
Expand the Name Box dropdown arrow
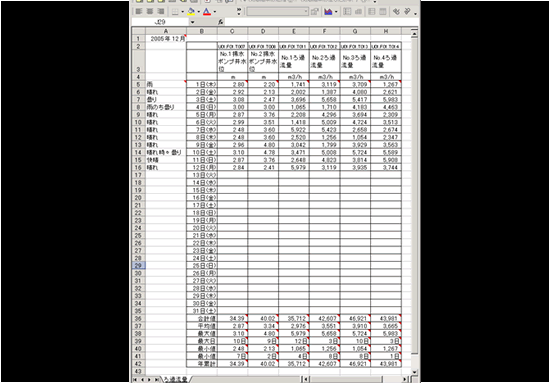click(192, 22)
